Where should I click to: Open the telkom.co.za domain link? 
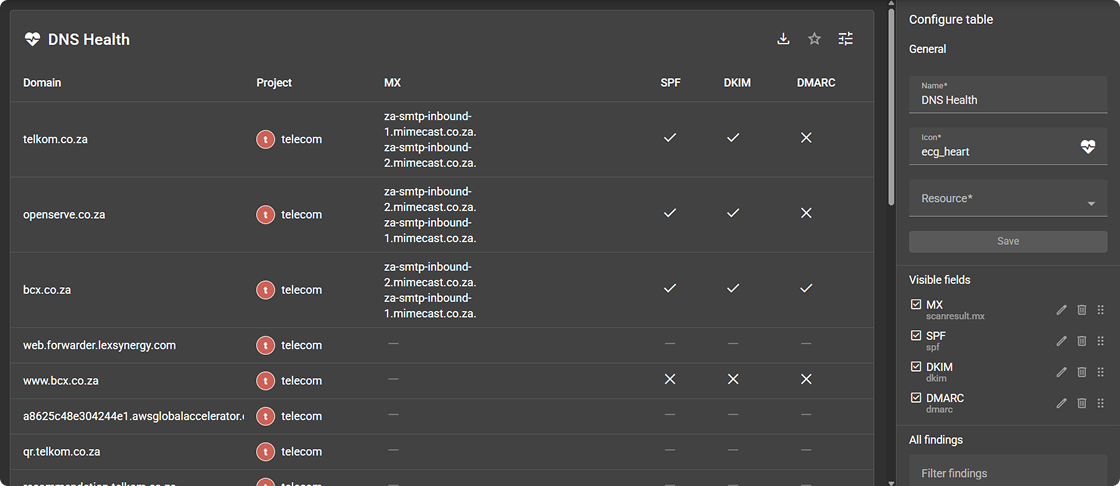[x=55, y=139]
